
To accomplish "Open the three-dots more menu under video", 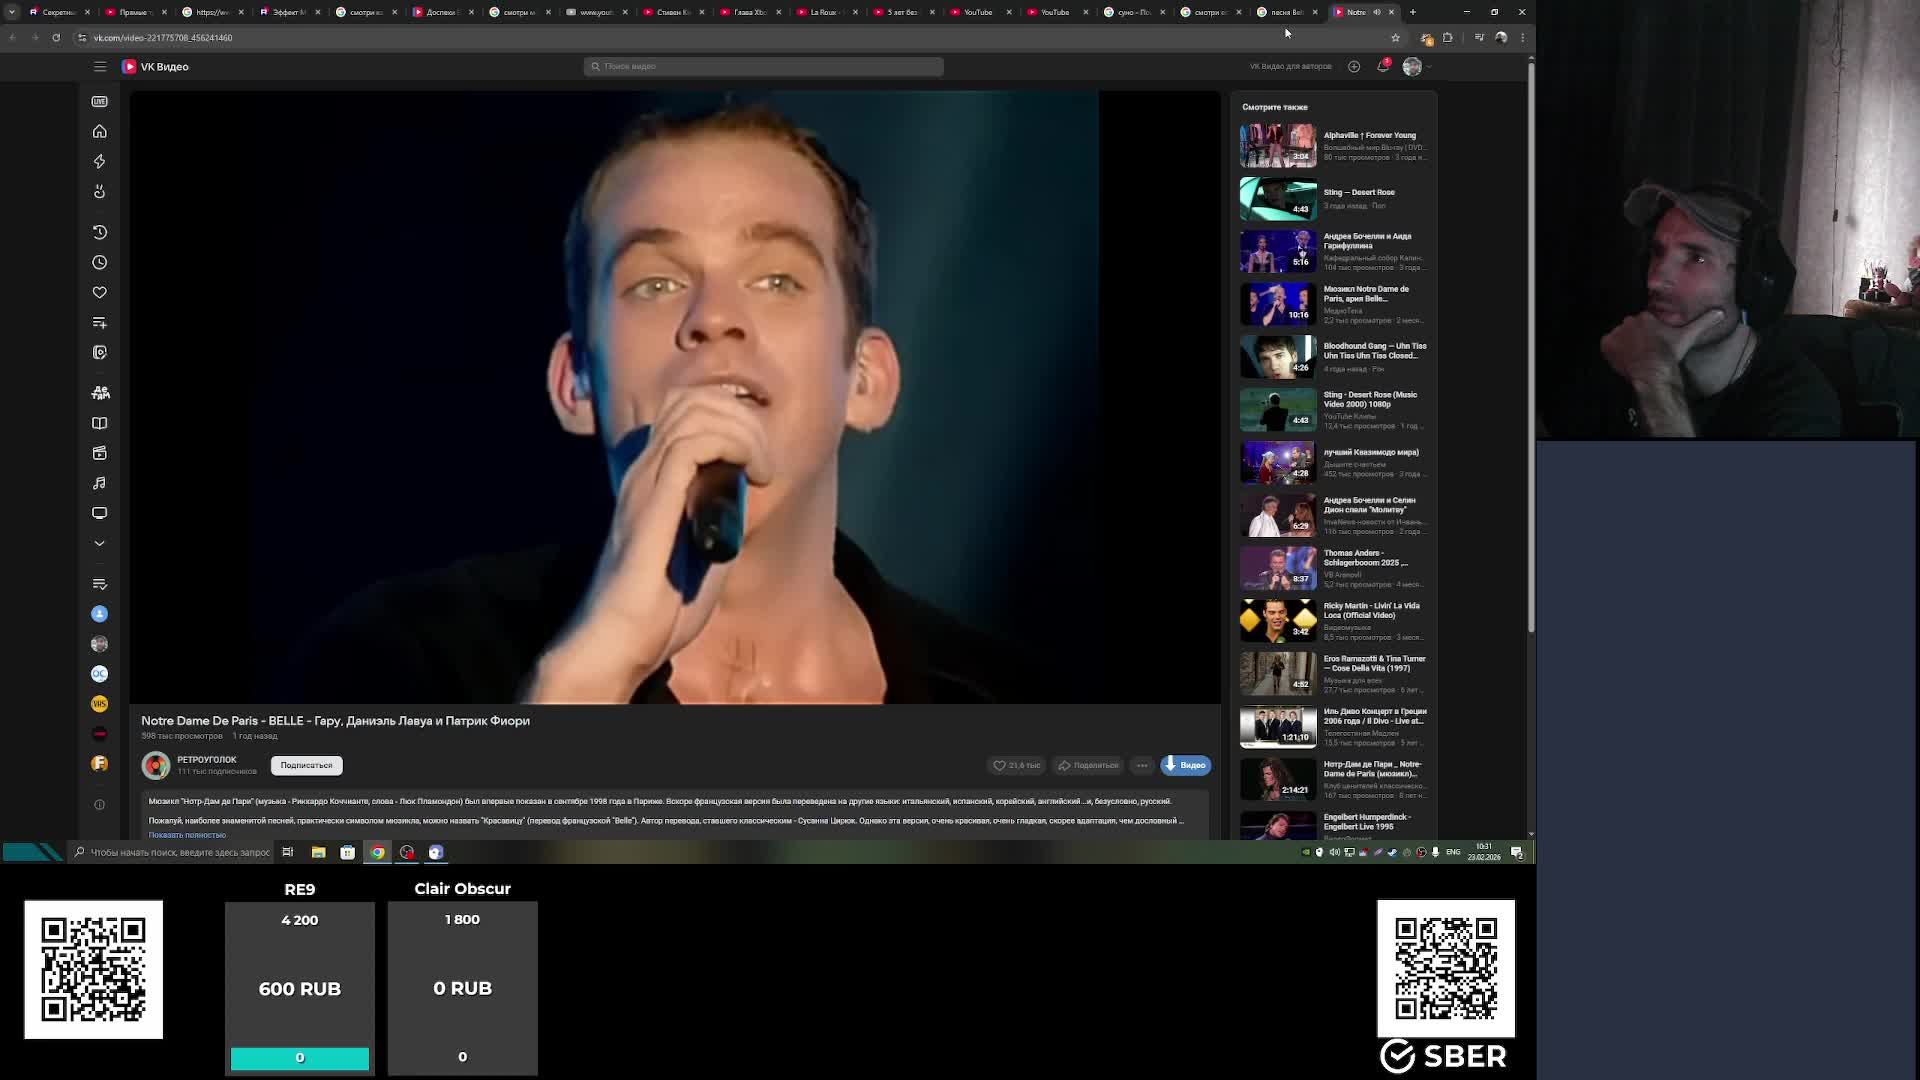I will [x=1142, y=766].
